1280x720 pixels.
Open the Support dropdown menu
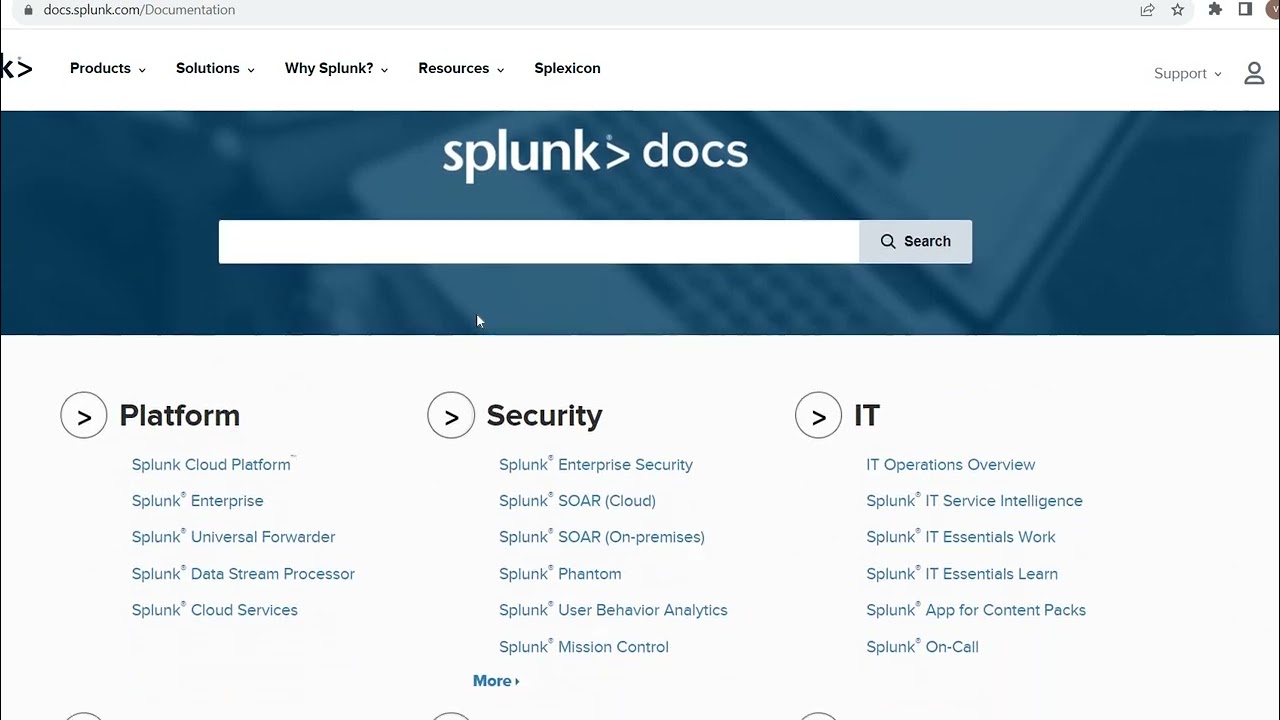click(x=1188, y=74)
